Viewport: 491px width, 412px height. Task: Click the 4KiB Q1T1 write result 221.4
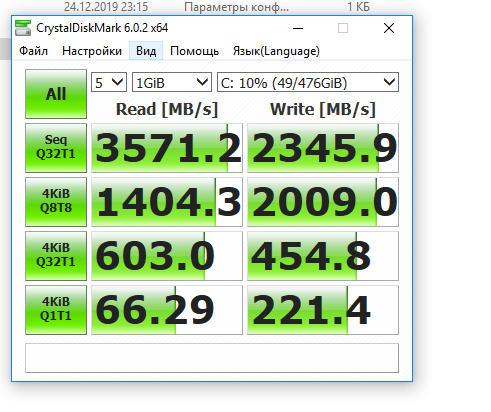(x=323, y=310)
